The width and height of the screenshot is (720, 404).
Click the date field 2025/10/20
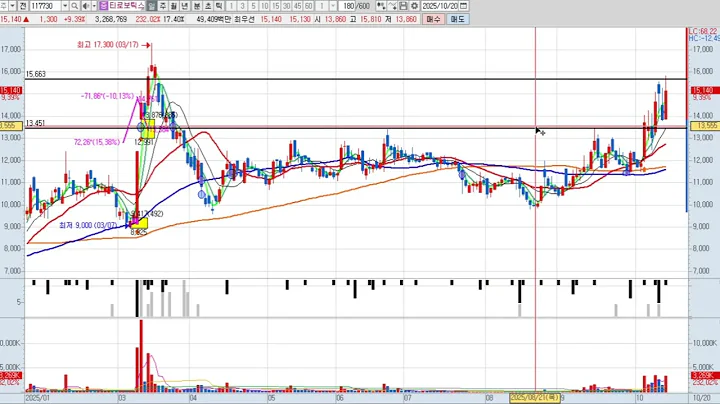[440, 6]
